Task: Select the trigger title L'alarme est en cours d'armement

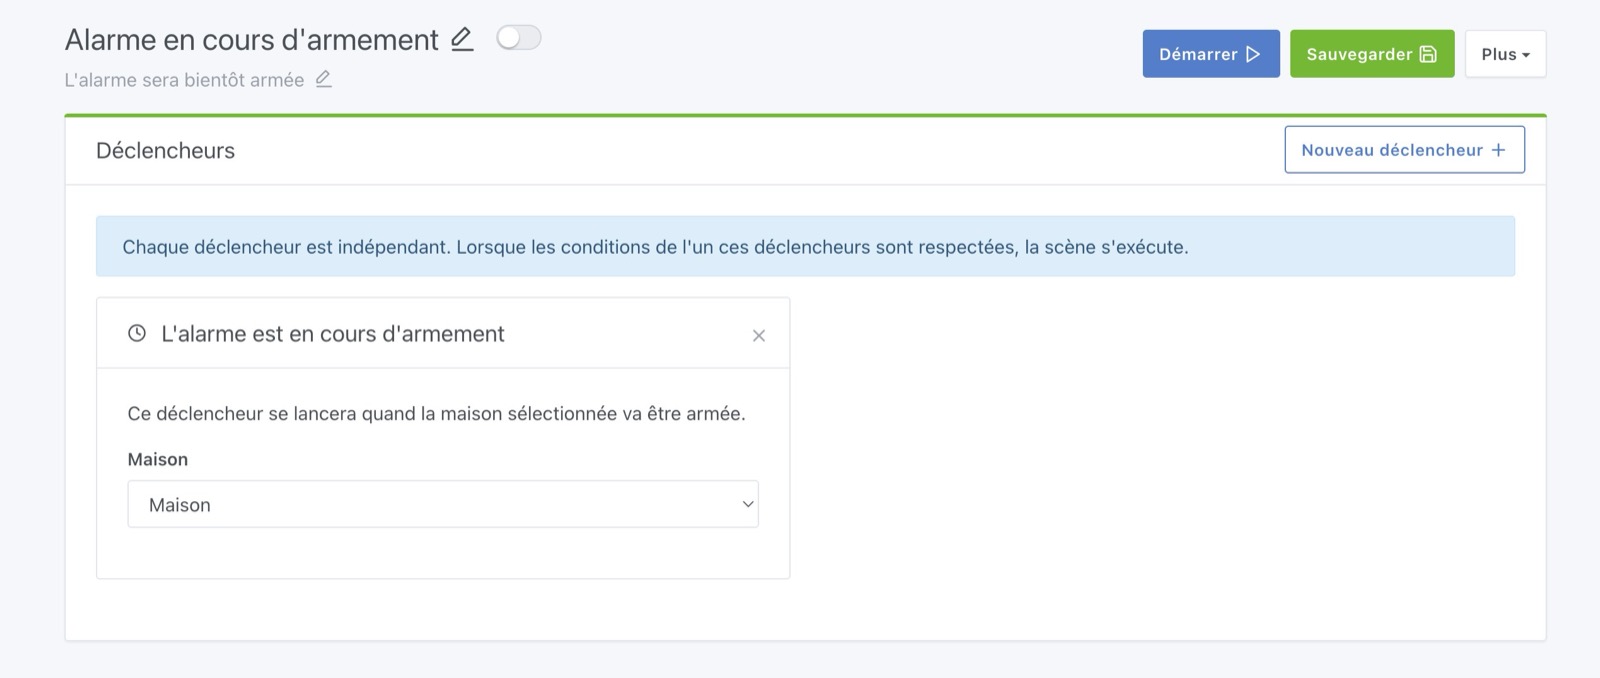Action: [331, 333]
